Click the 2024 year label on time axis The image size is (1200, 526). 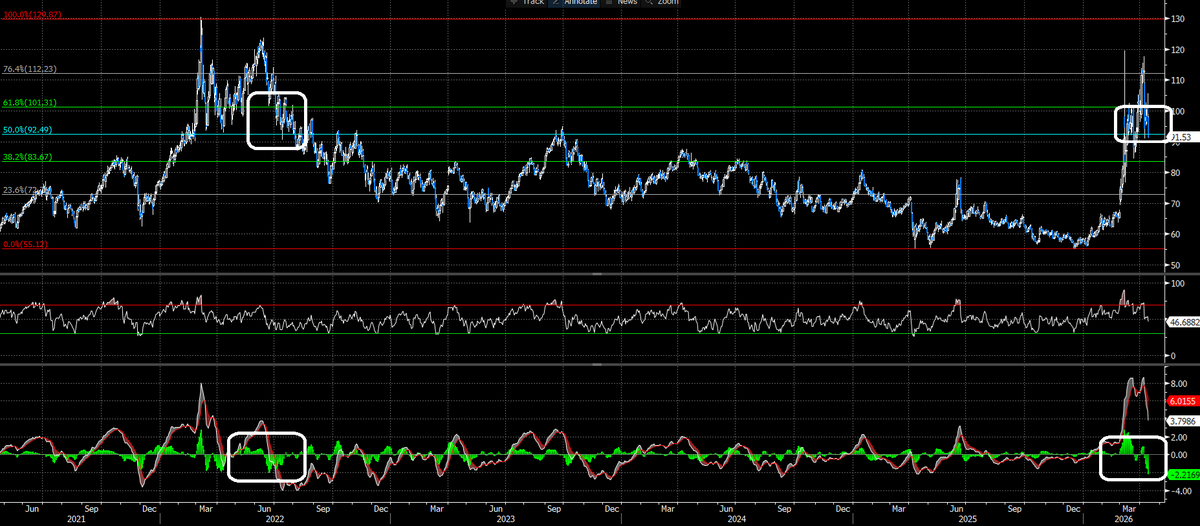pos(737,519)
